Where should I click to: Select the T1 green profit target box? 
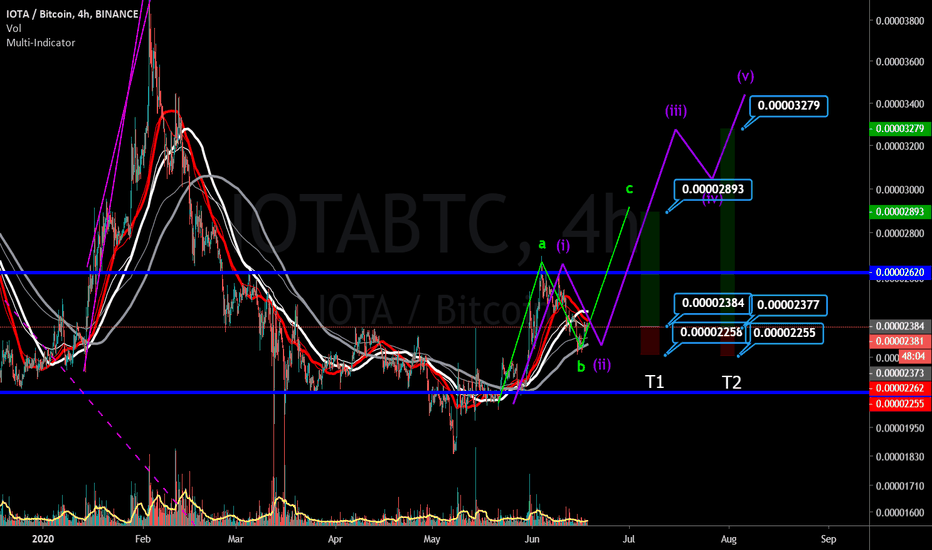click(650, 269)
